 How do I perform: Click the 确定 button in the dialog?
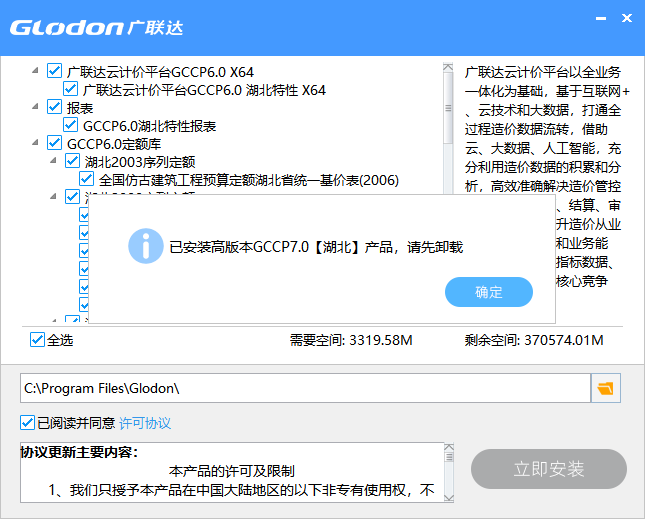click(x=489, y=292)
